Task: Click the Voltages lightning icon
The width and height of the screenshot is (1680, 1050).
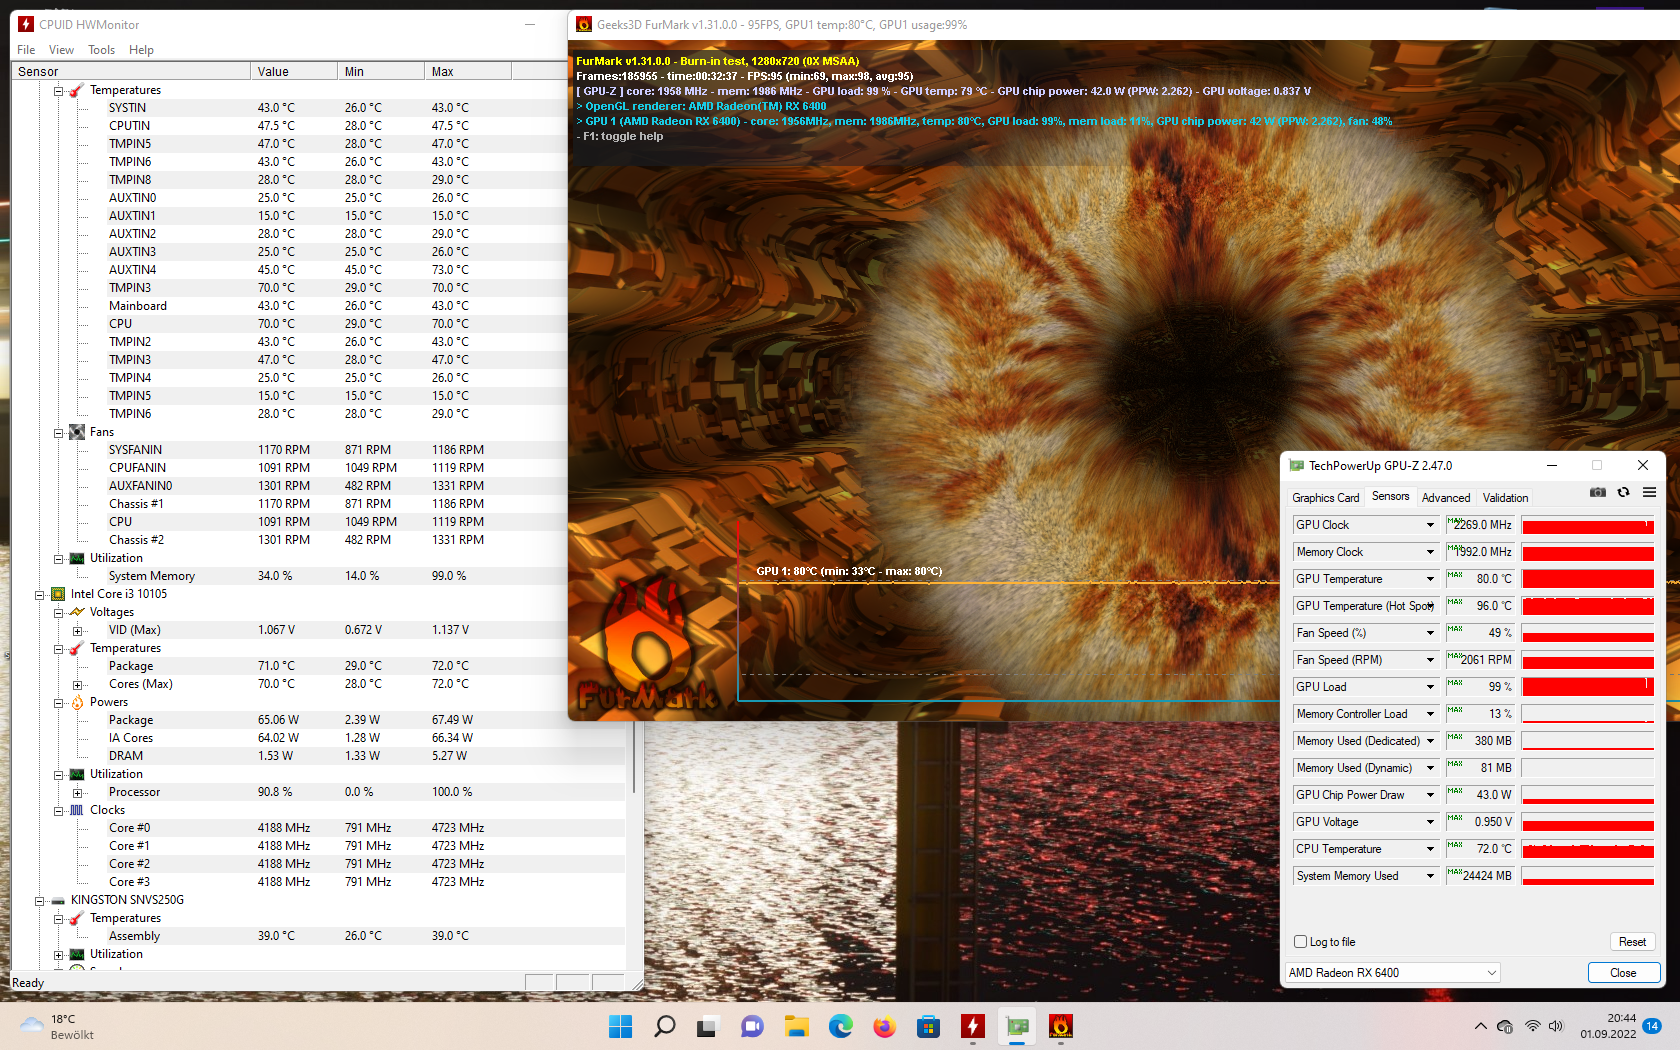Action: pyautogui.click(x=77, y=612)
